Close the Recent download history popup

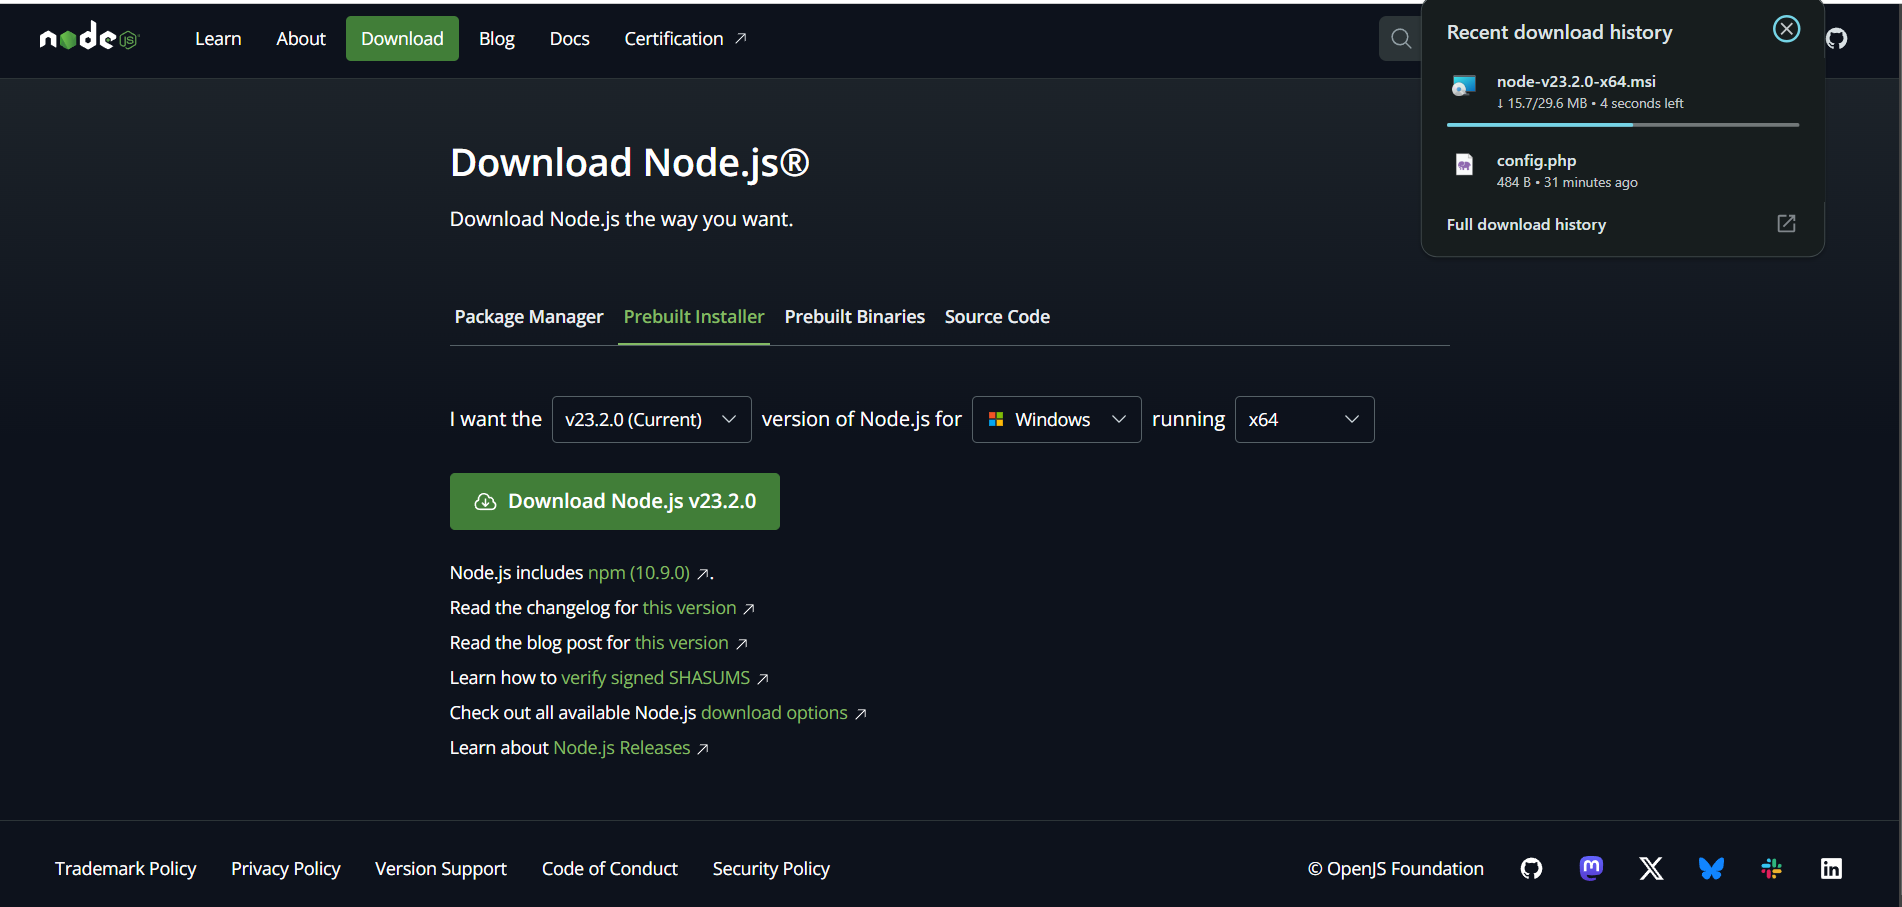(1786, 29)
